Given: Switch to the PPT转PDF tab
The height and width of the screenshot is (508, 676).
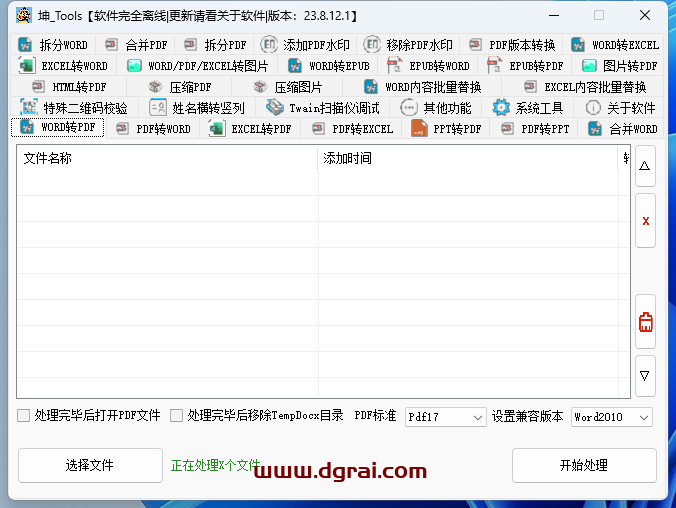Looking at the screenshot, I should 446,129.
